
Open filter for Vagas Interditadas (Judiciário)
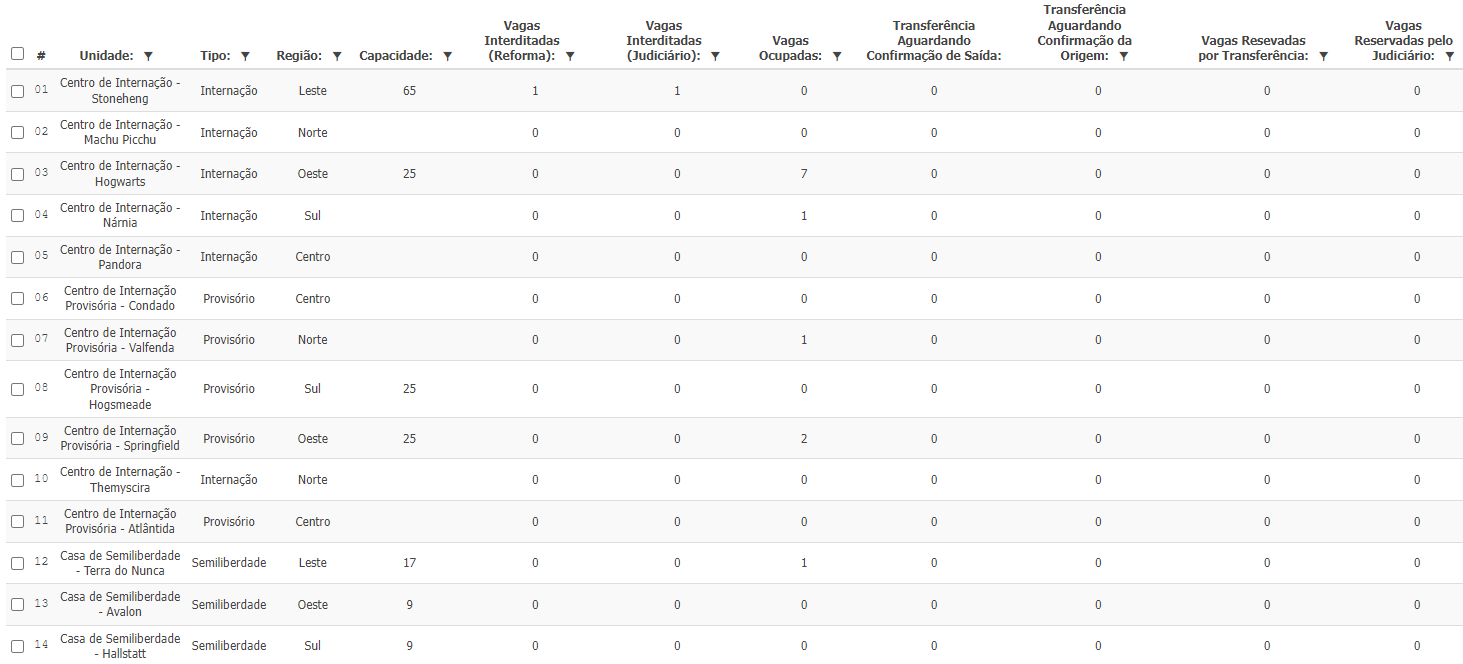tap(715, 57)
